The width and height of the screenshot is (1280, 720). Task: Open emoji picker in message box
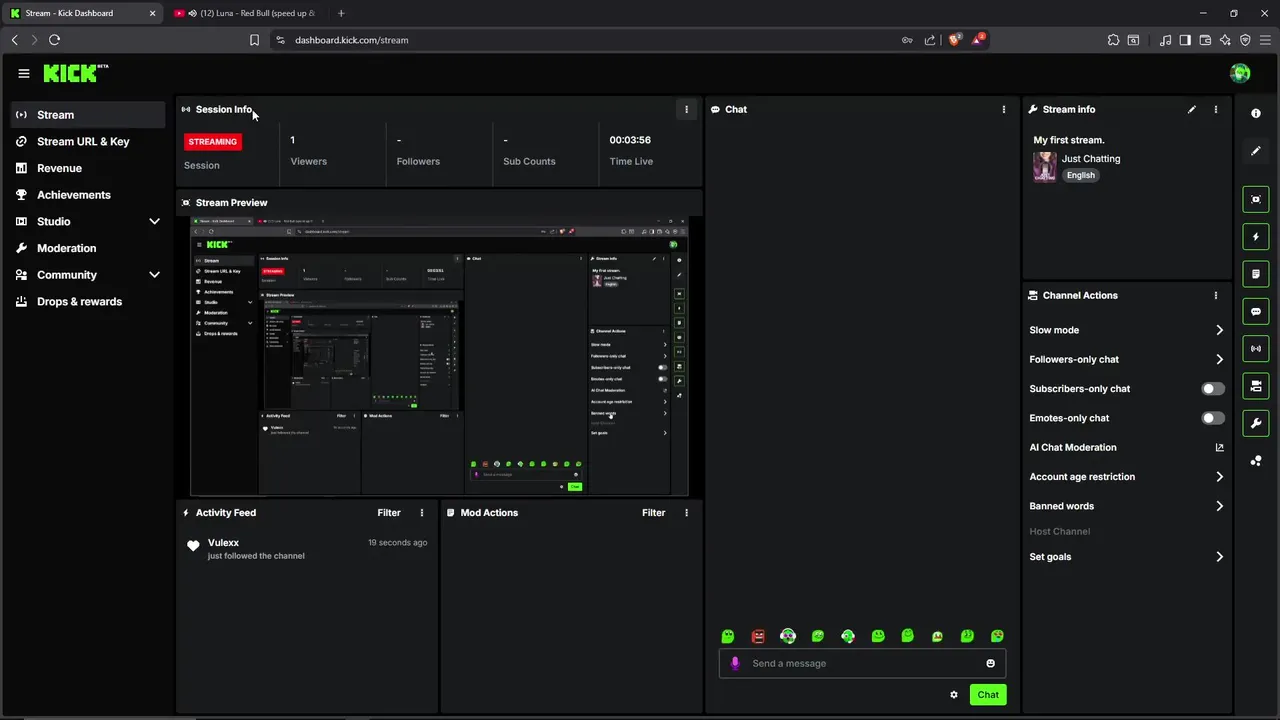tap(991, 663)
